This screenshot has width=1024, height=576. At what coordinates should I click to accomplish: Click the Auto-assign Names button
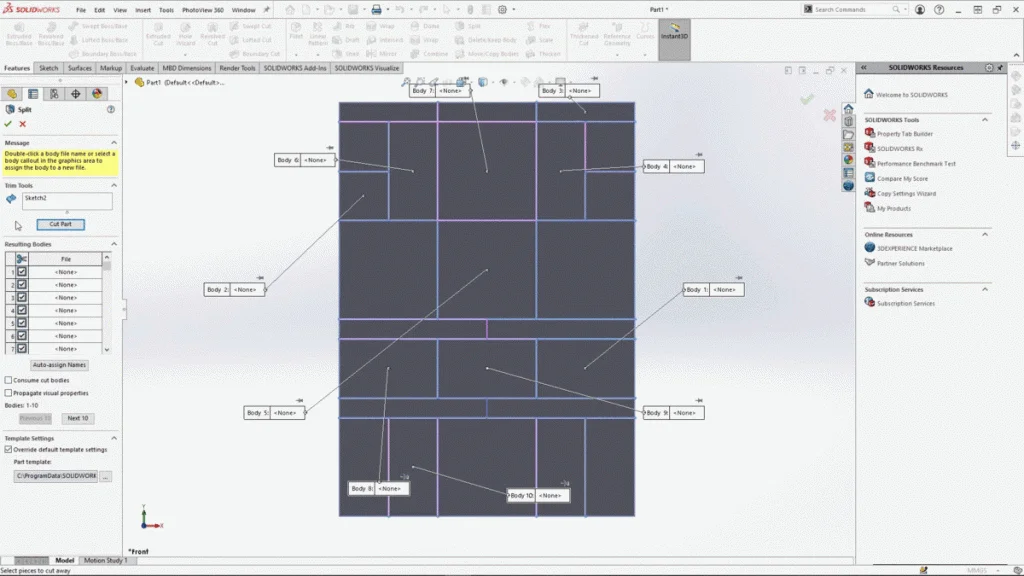pyautogui.click(x=60, y=365)
